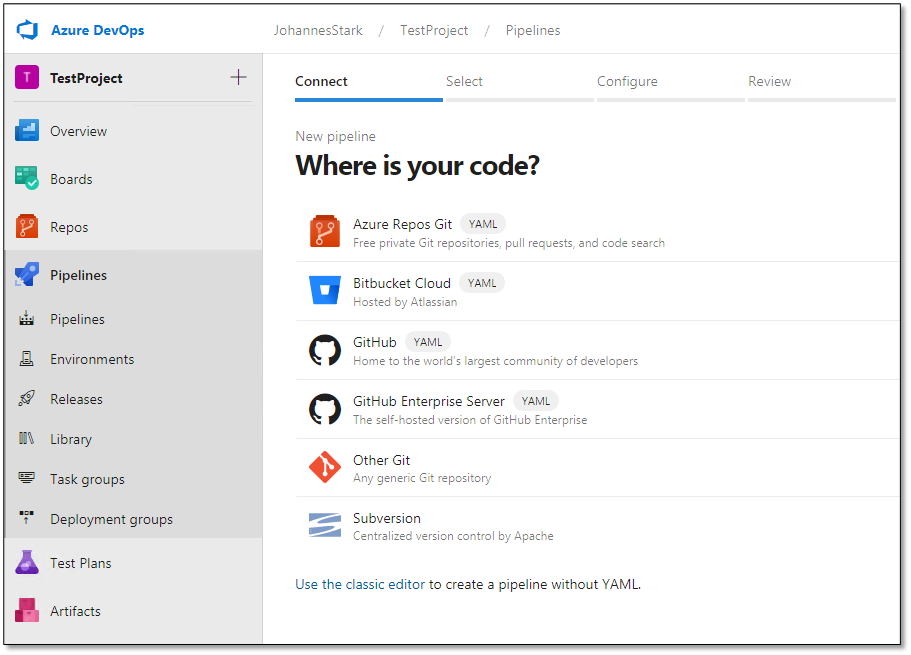911x655 pixels.
Task: Go to Repos in the sidebar
Action: pyautogui.click(x=133, y=227)
